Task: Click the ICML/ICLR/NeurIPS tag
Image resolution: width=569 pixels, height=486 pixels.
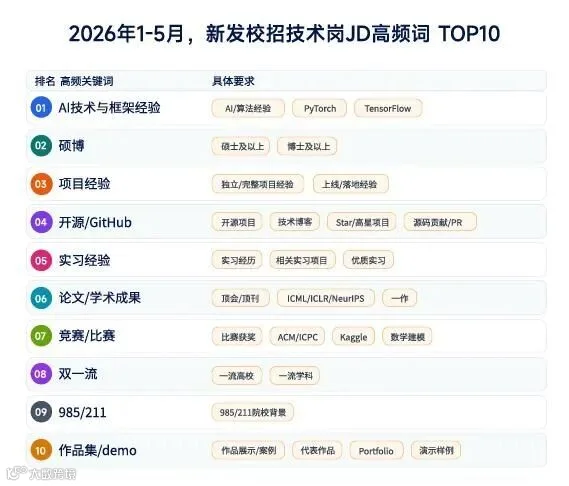Action: (x=326, y=298)
